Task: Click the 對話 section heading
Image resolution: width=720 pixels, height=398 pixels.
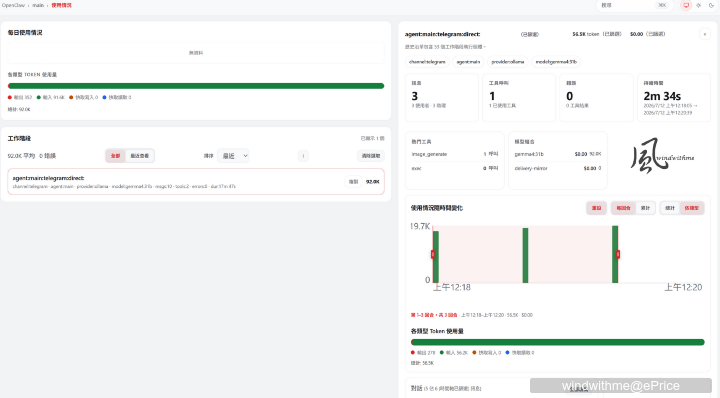Action: click(x=416, y=388)
